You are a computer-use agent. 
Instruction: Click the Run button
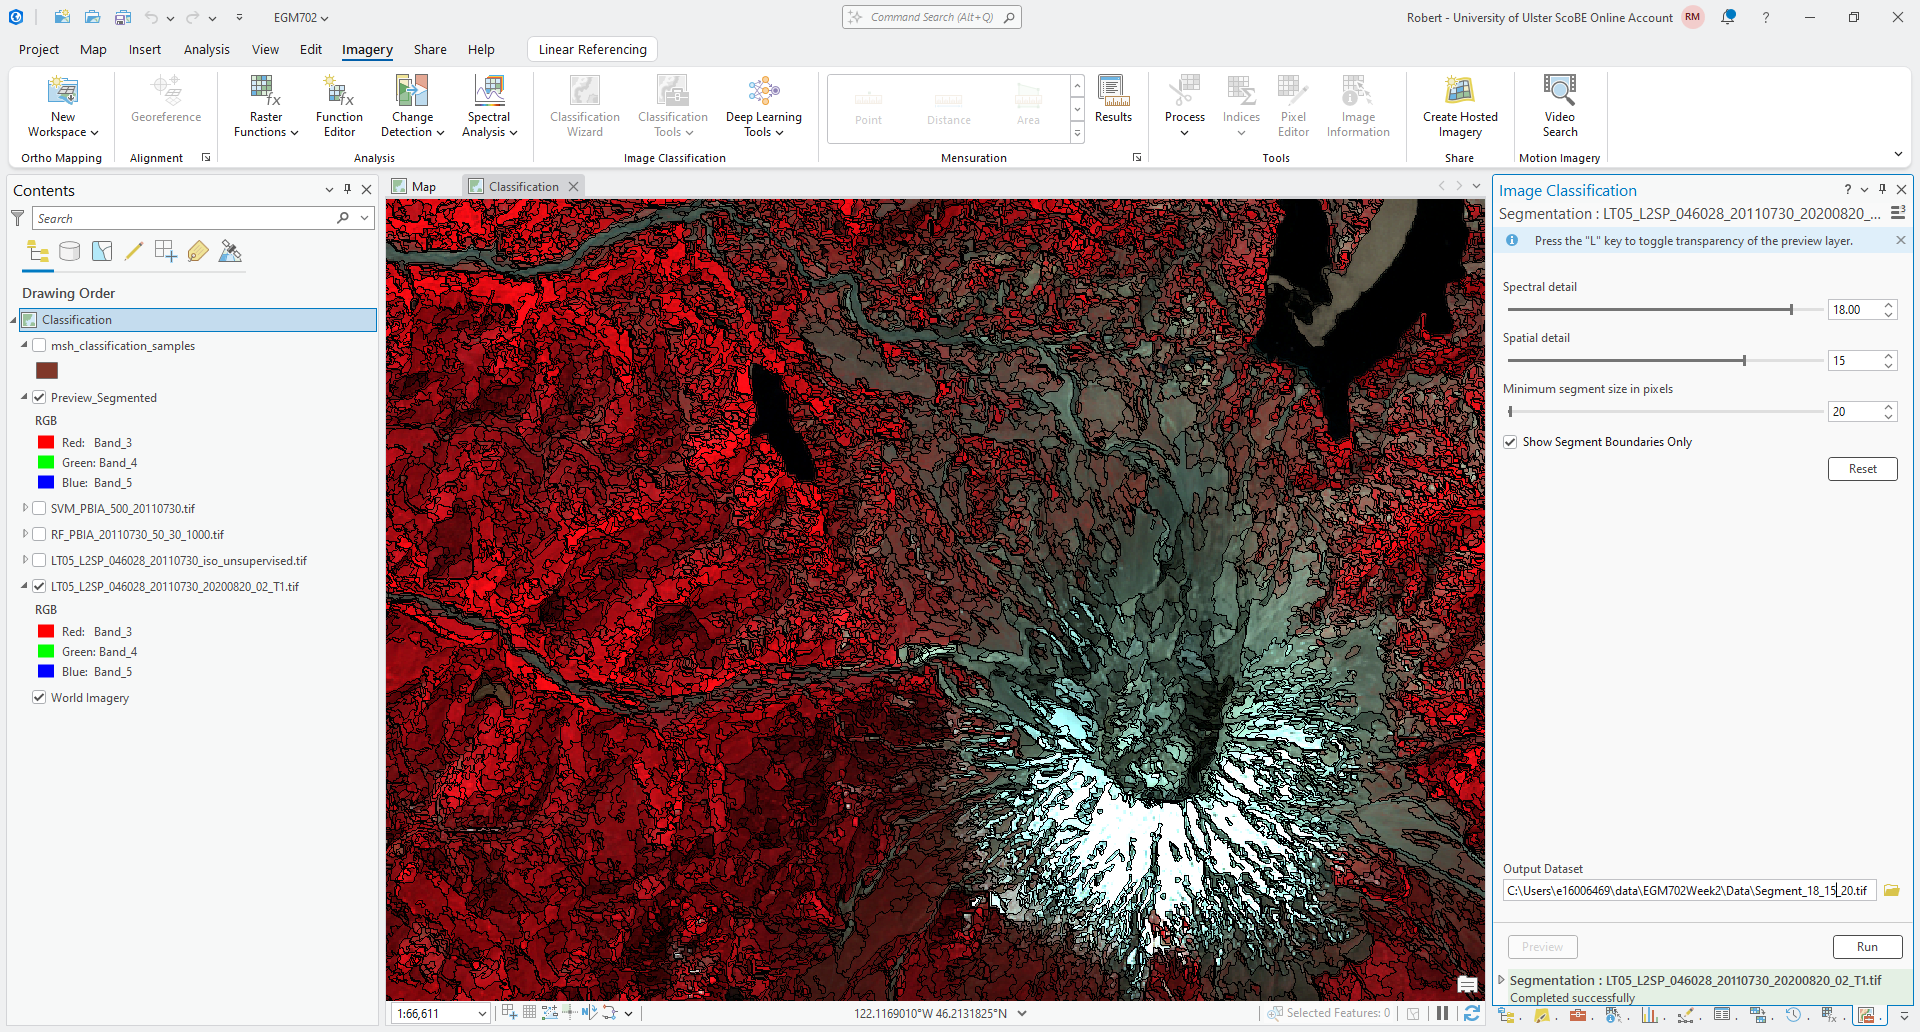[1867, 947]
